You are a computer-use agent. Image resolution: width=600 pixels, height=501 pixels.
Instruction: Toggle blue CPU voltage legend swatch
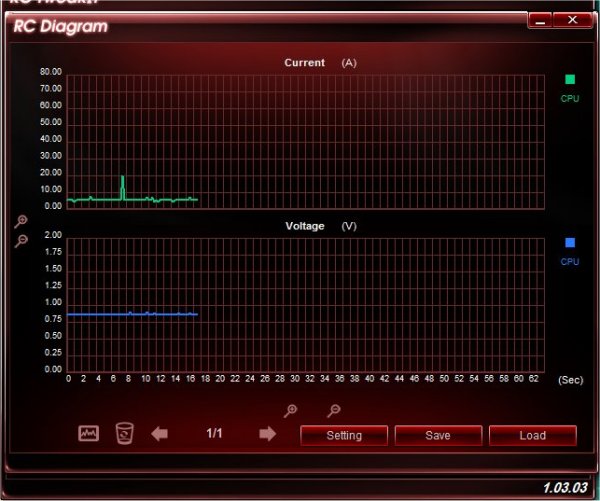pos(570,243)
